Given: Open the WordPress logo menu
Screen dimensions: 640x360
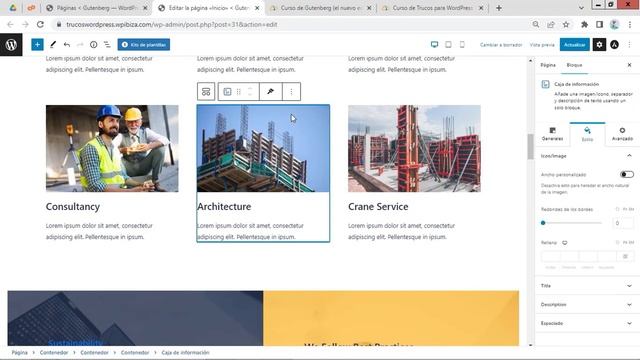Looking at the screenshot, I should [x=11, y=44].
